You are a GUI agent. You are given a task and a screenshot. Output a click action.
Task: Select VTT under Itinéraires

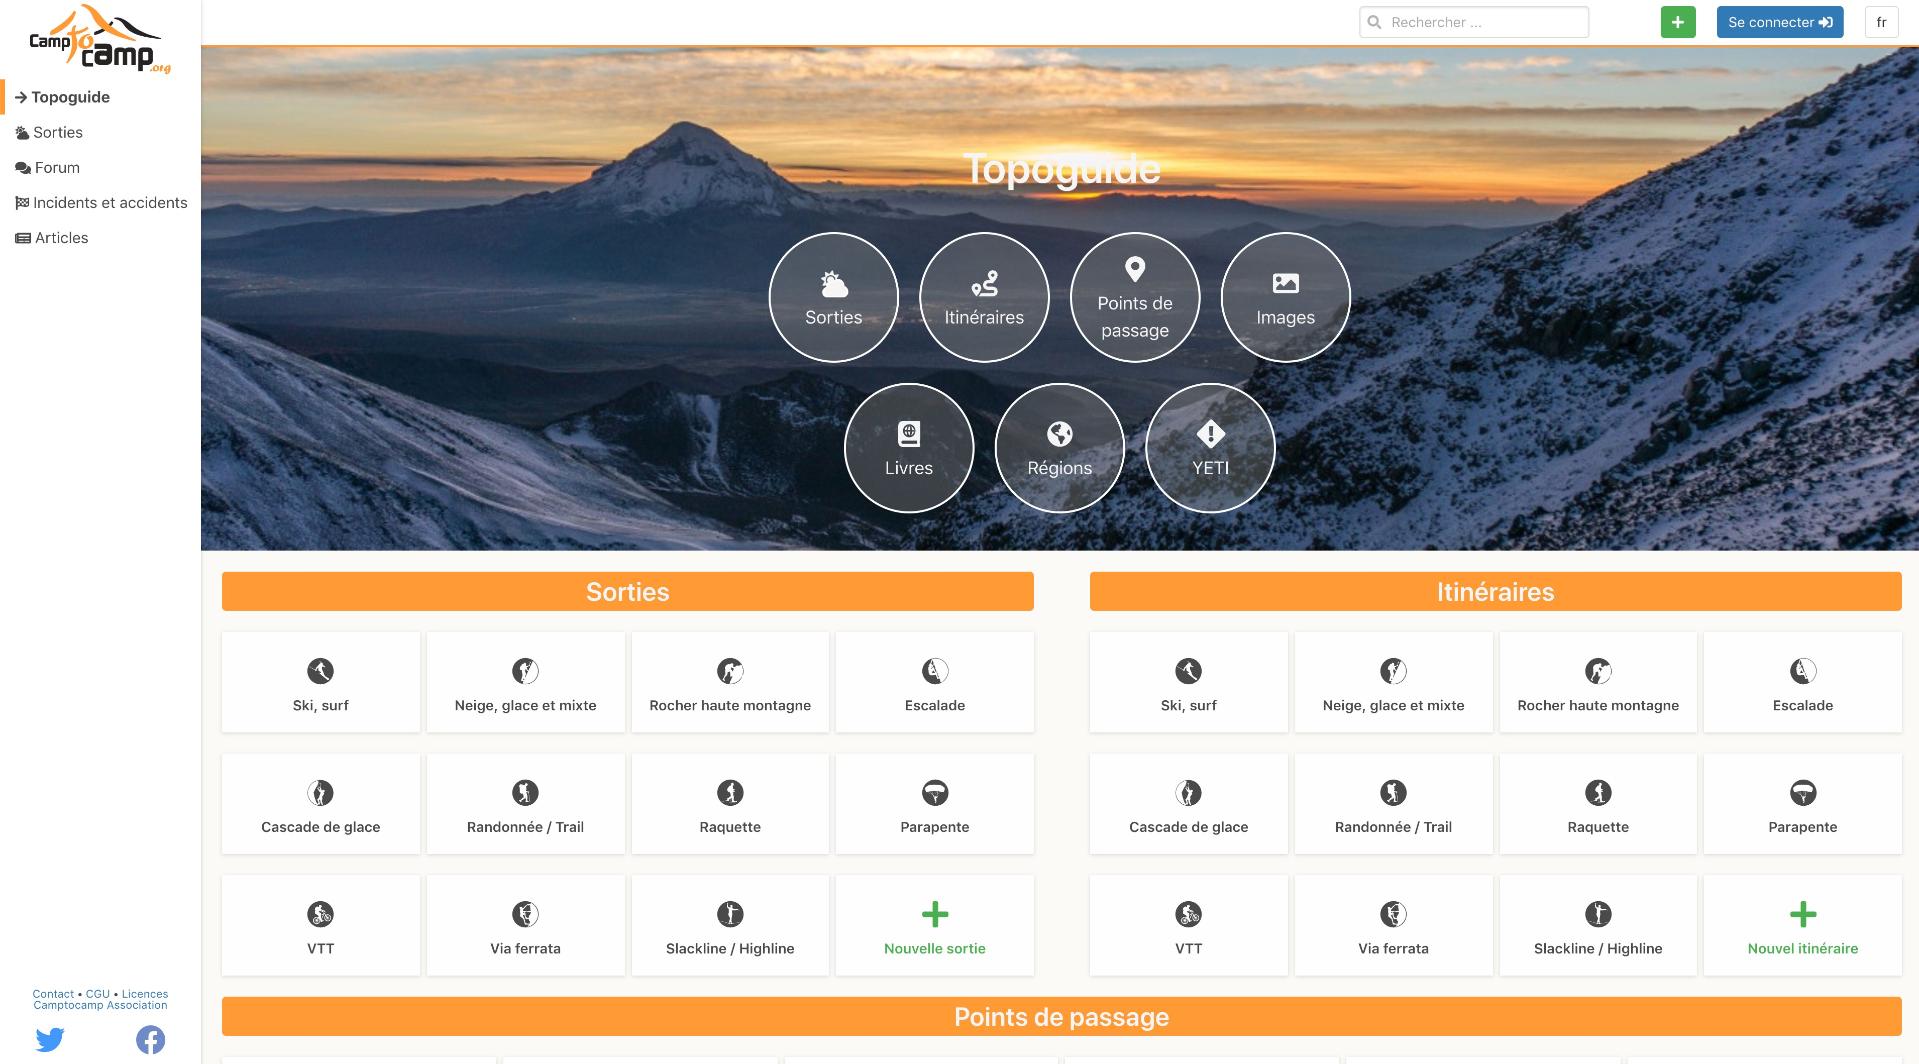[x=1189, y=926]
